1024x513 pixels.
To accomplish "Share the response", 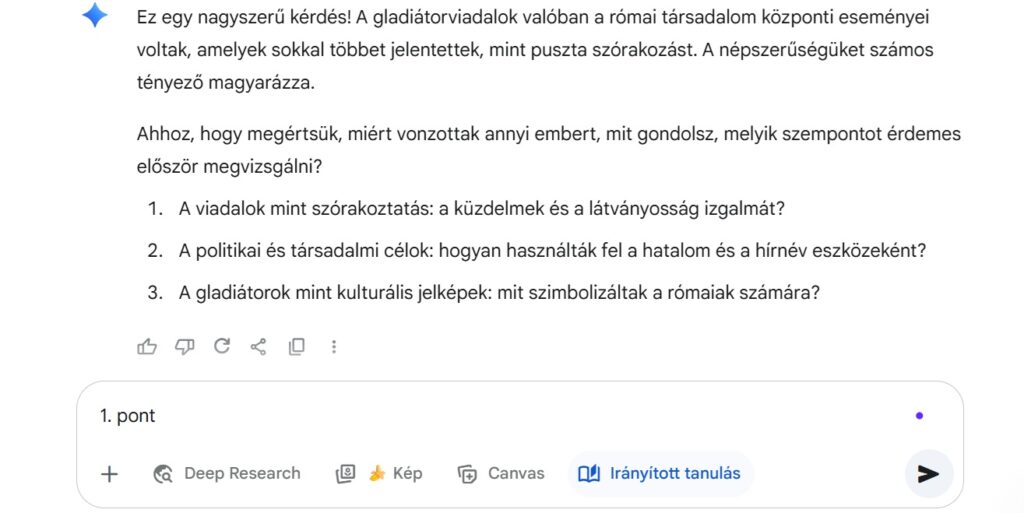I will click(x=259, y=346).
